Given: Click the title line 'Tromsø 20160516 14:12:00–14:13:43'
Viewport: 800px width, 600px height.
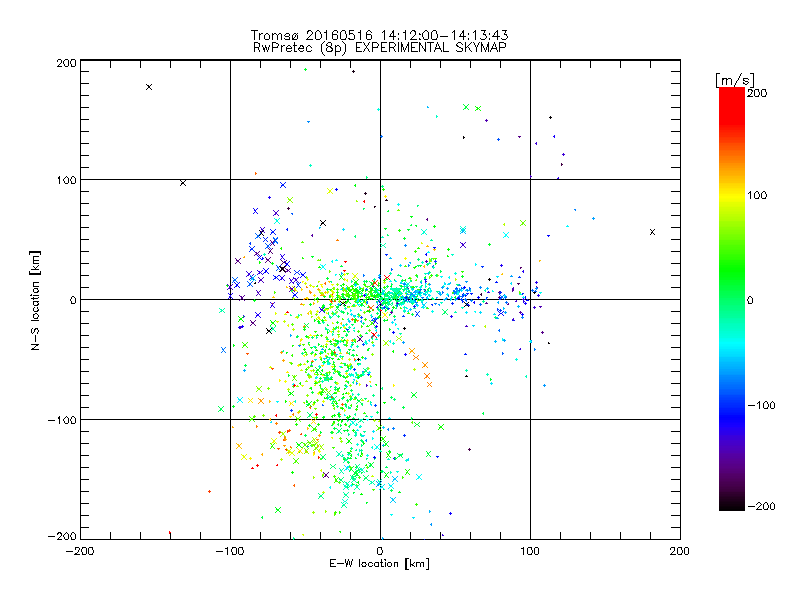Looking at the screenshot, I should point(379,35).
